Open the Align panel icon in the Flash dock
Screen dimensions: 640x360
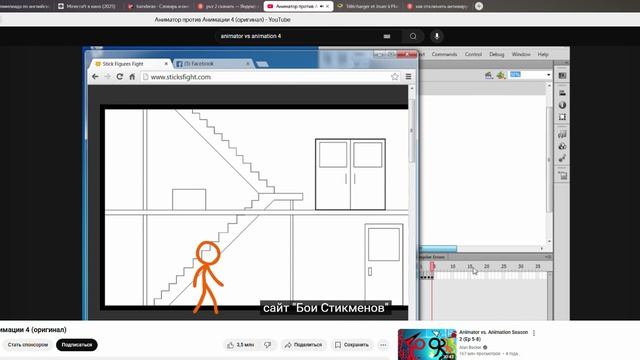(562, 93)
